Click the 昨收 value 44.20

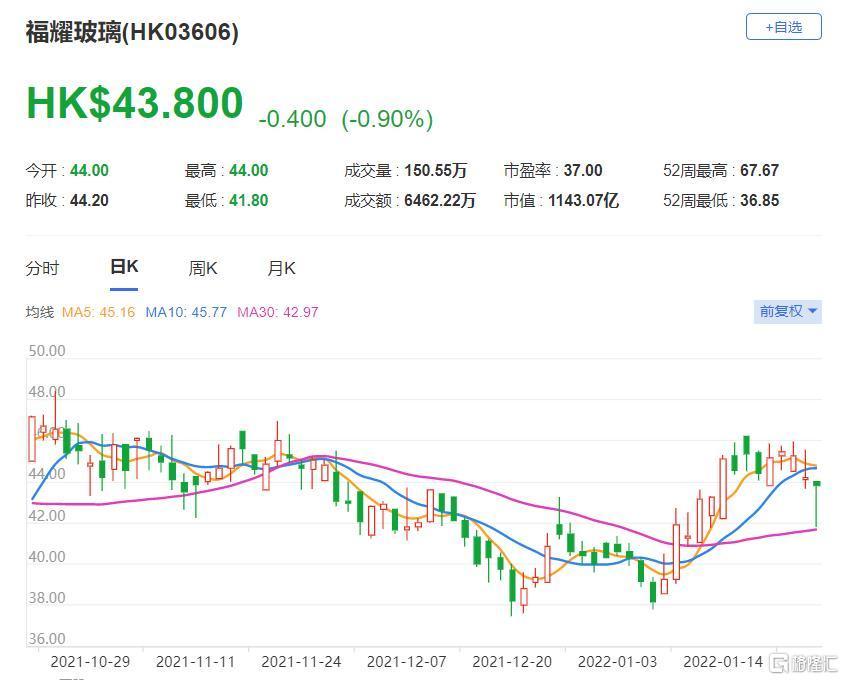tap(89, 201)
